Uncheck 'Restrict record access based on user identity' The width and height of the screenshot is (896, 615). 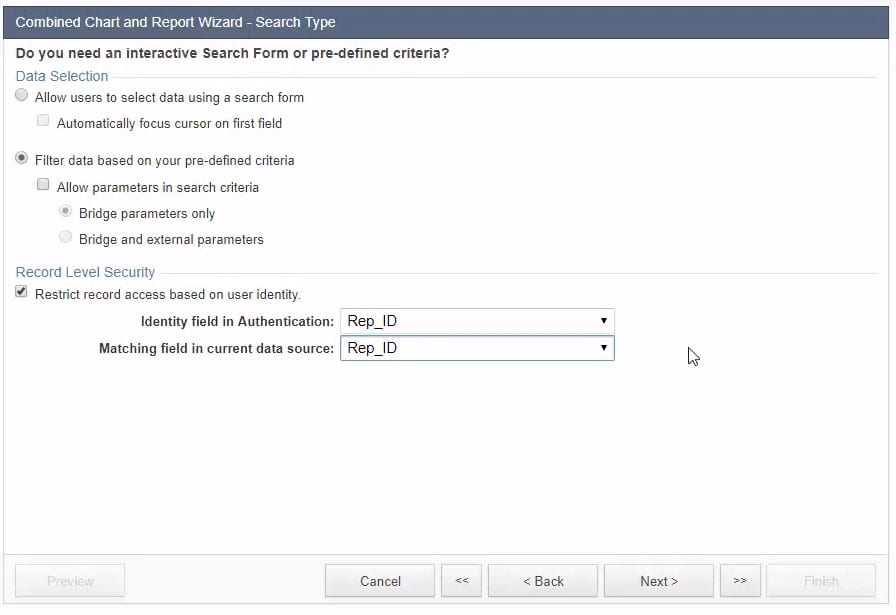[x=22, y=293]
